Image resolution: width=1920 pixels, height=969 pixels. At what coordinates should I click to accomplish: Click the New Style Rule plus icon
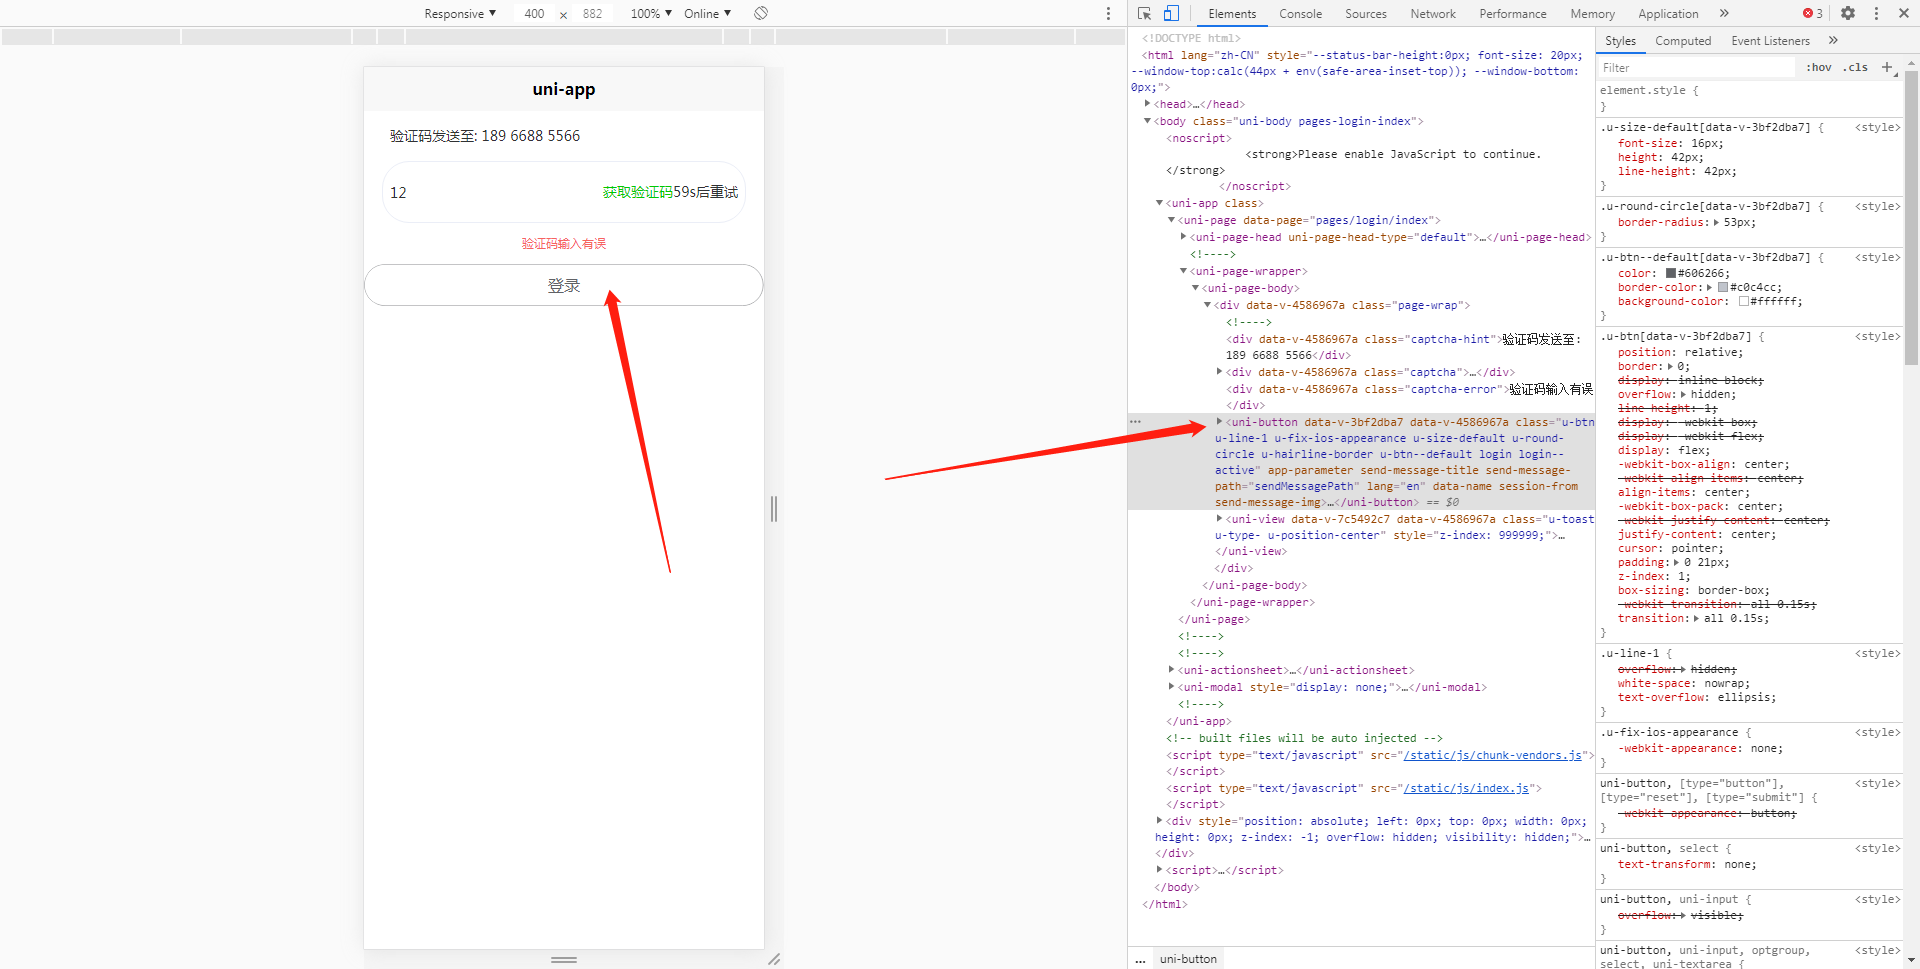1888,67
